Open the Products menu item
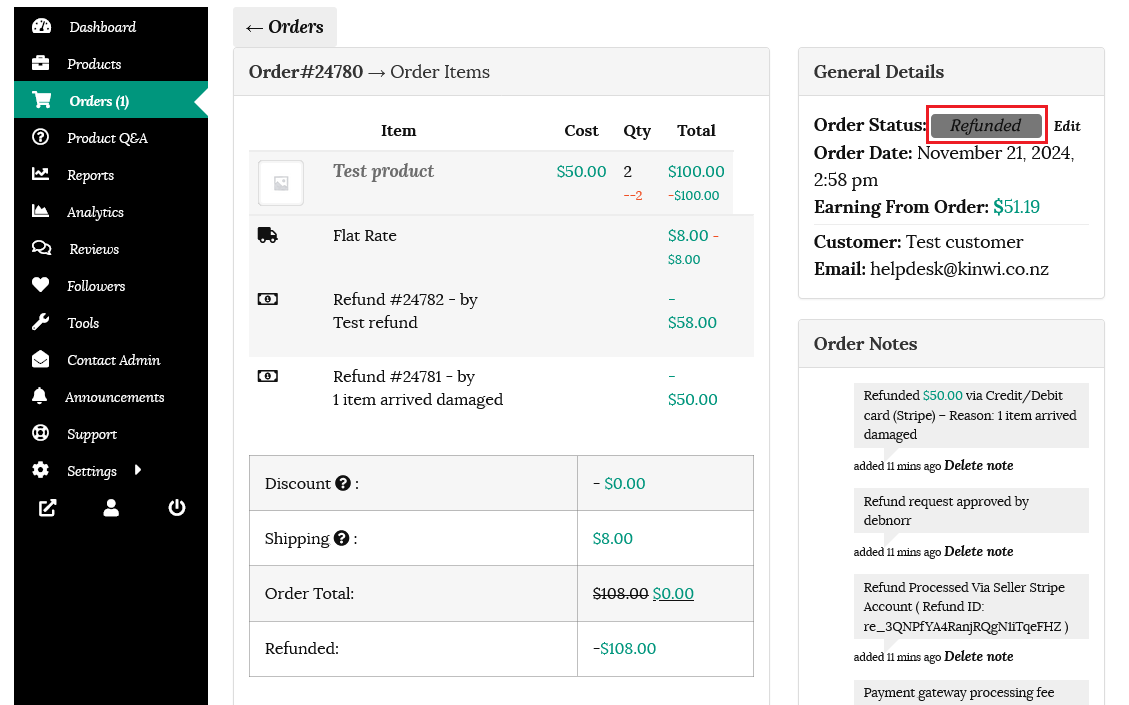The height and width of the screenshot is (705, 1129). [94, 64]
